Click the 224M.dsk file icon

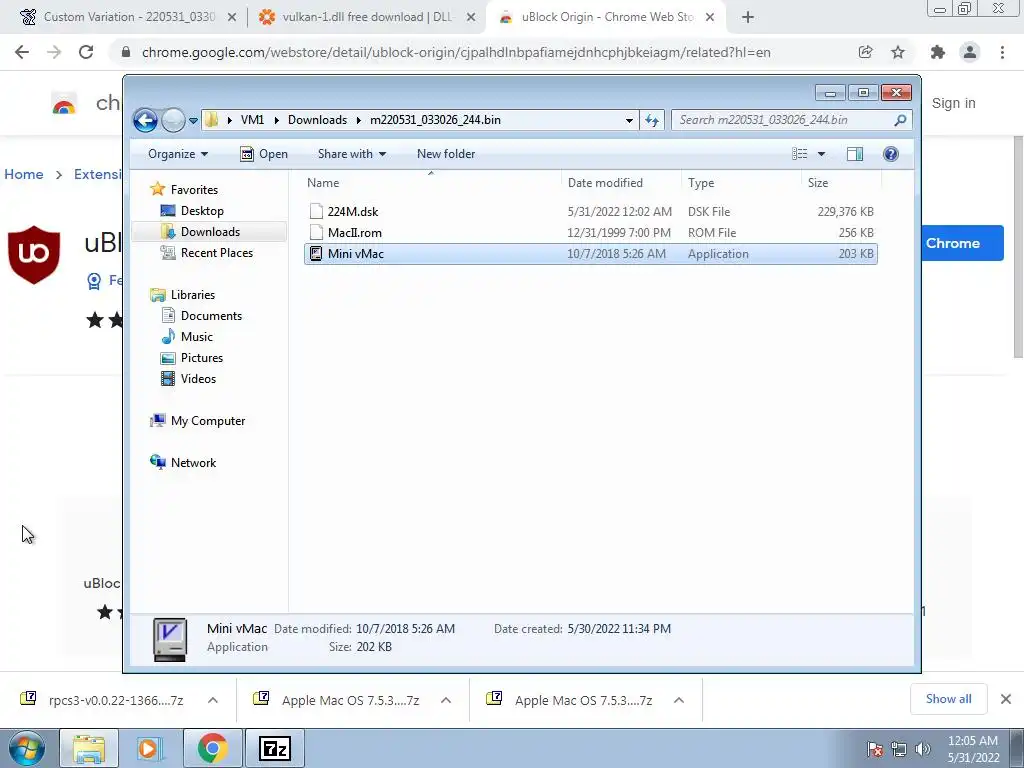click(316, 212)
